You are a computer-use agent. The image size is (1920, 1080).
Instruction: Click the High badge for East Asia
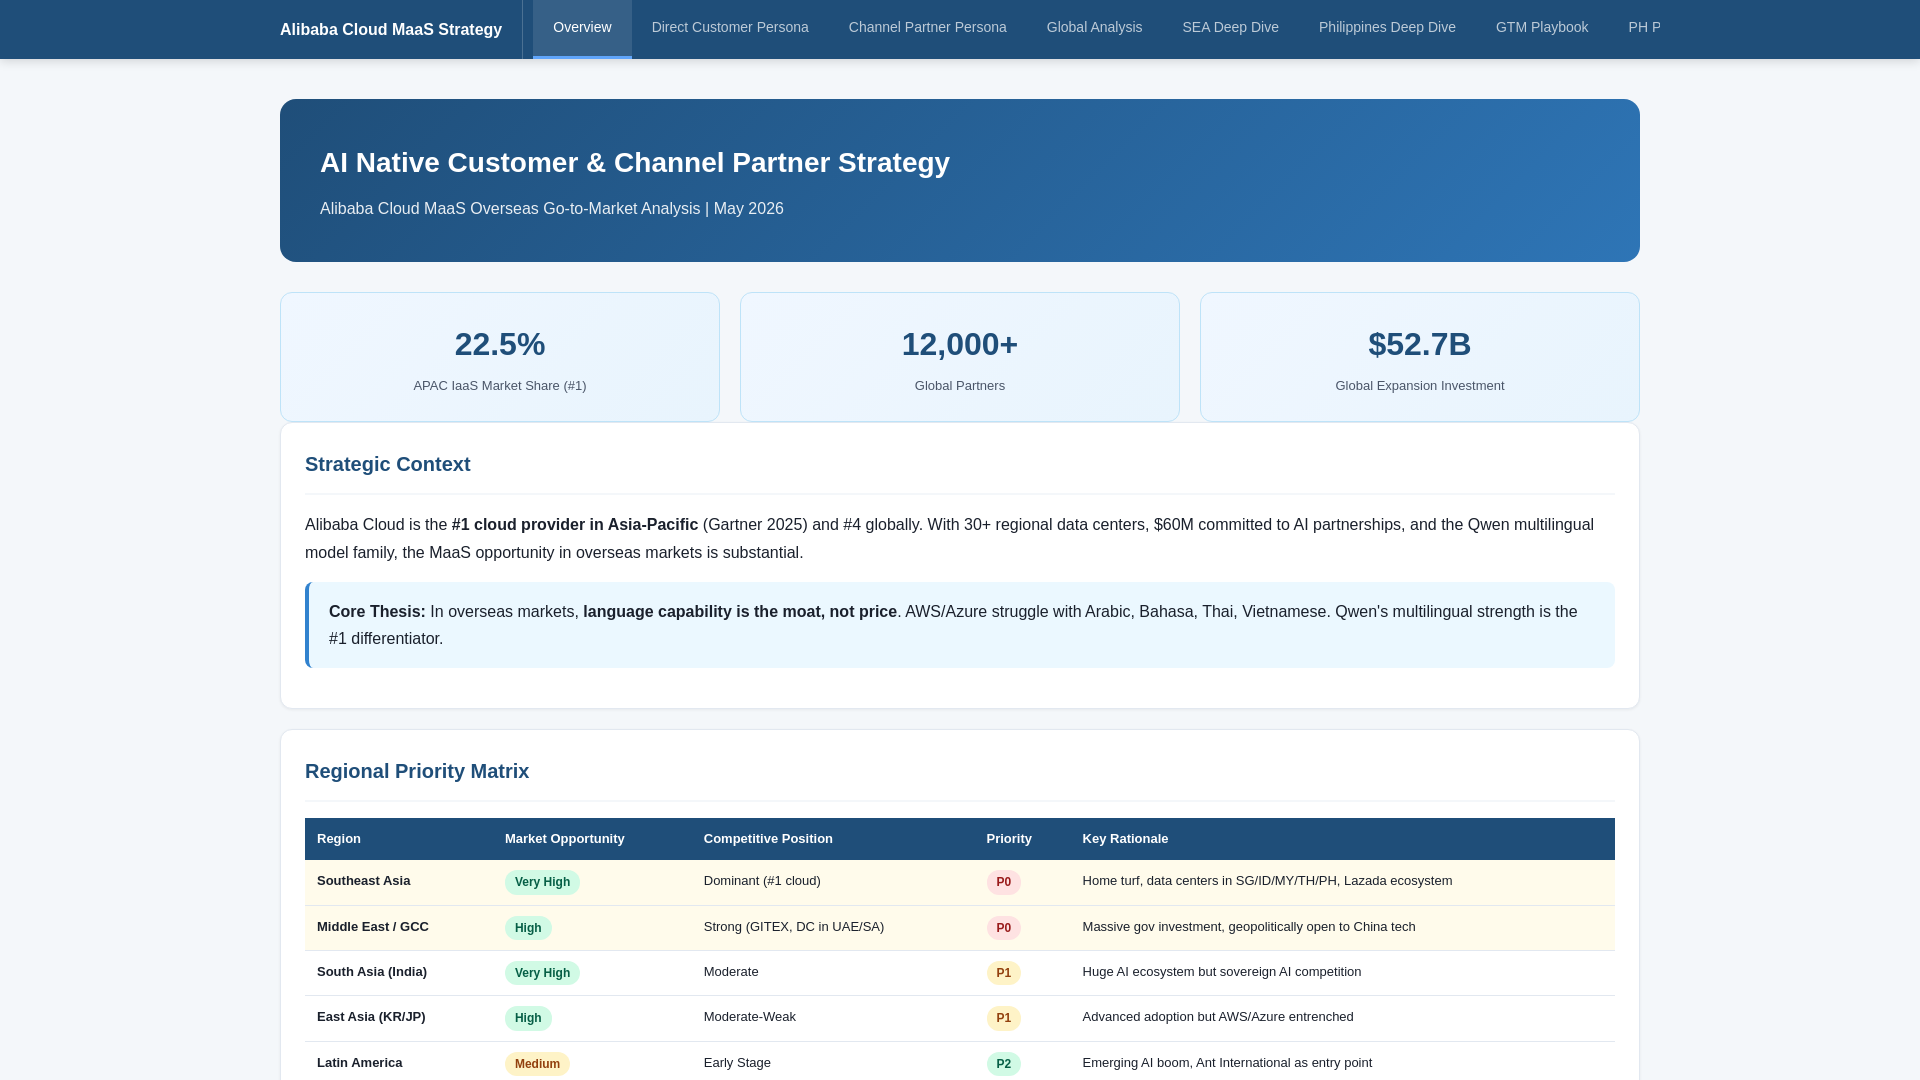[528, 1018]
